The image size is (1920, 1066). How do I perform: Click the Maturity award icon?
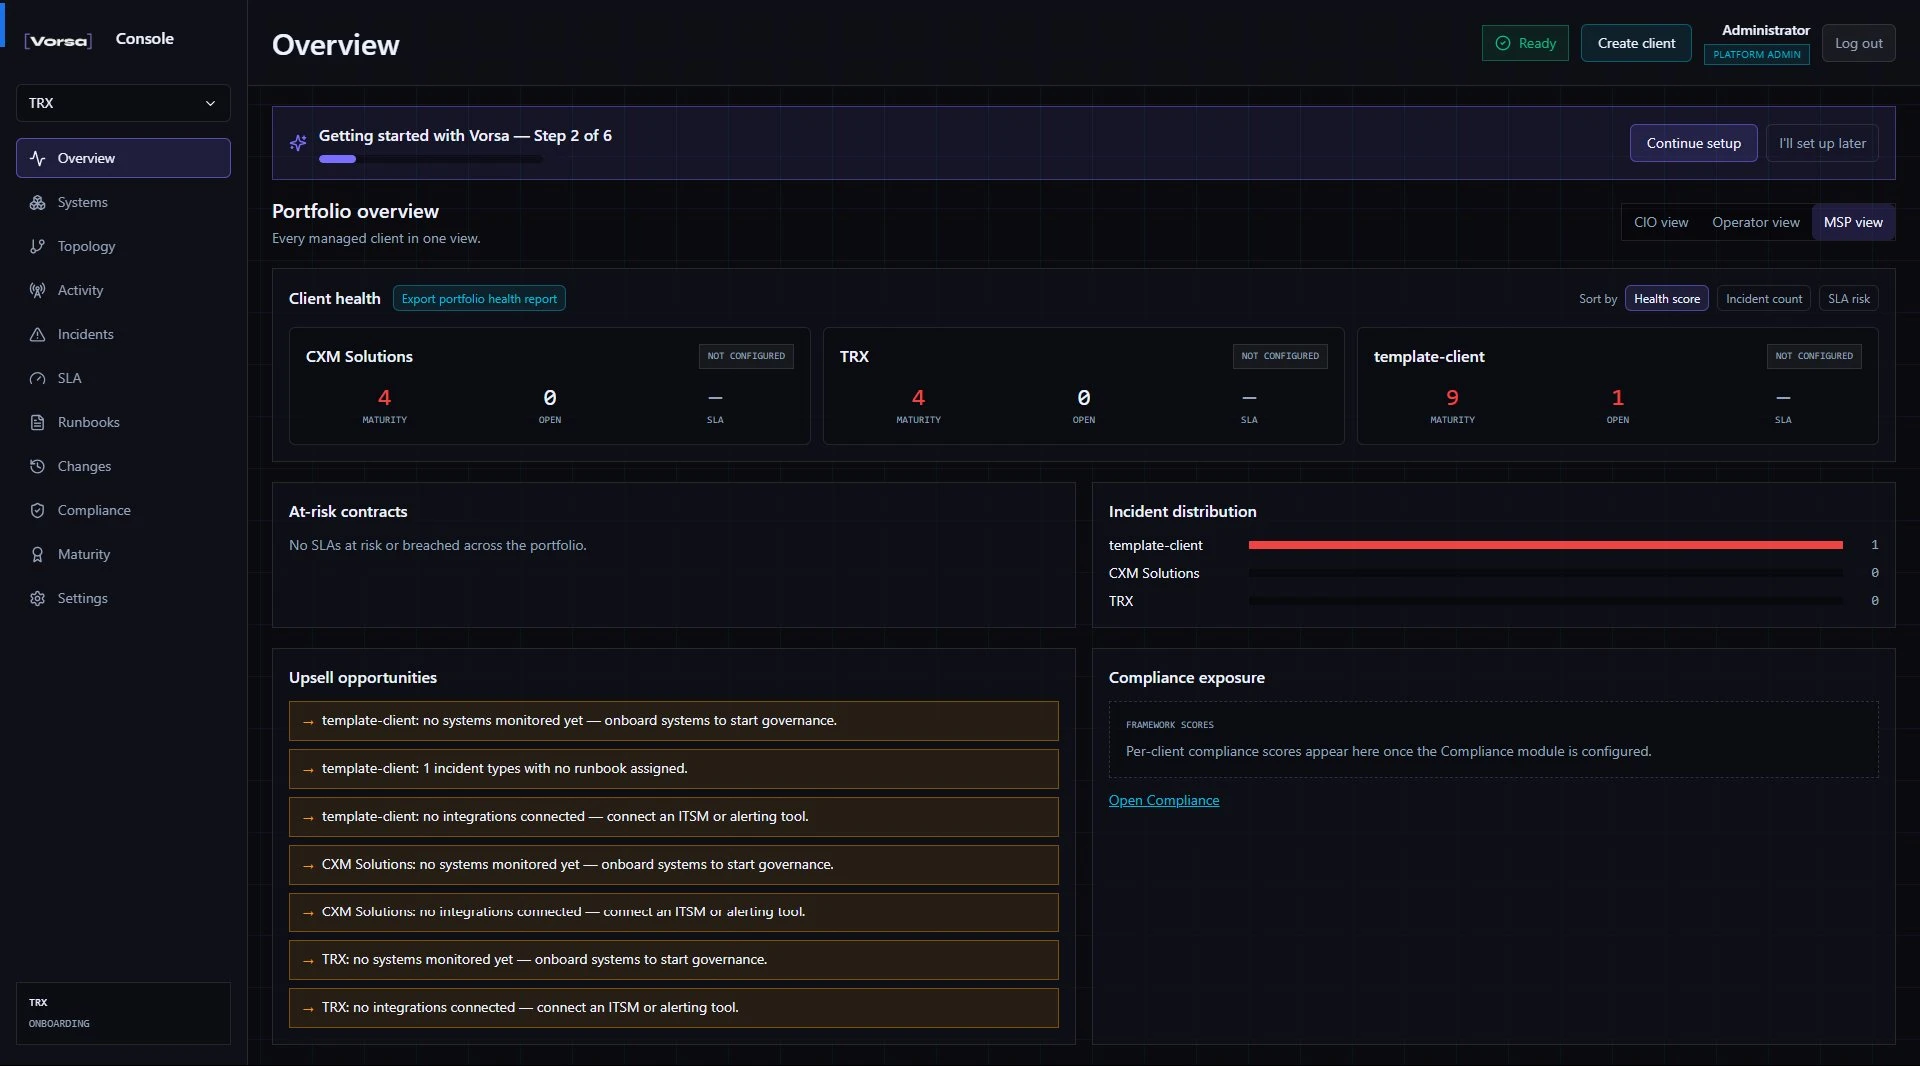pyautogui.click(x=38, y=554)
